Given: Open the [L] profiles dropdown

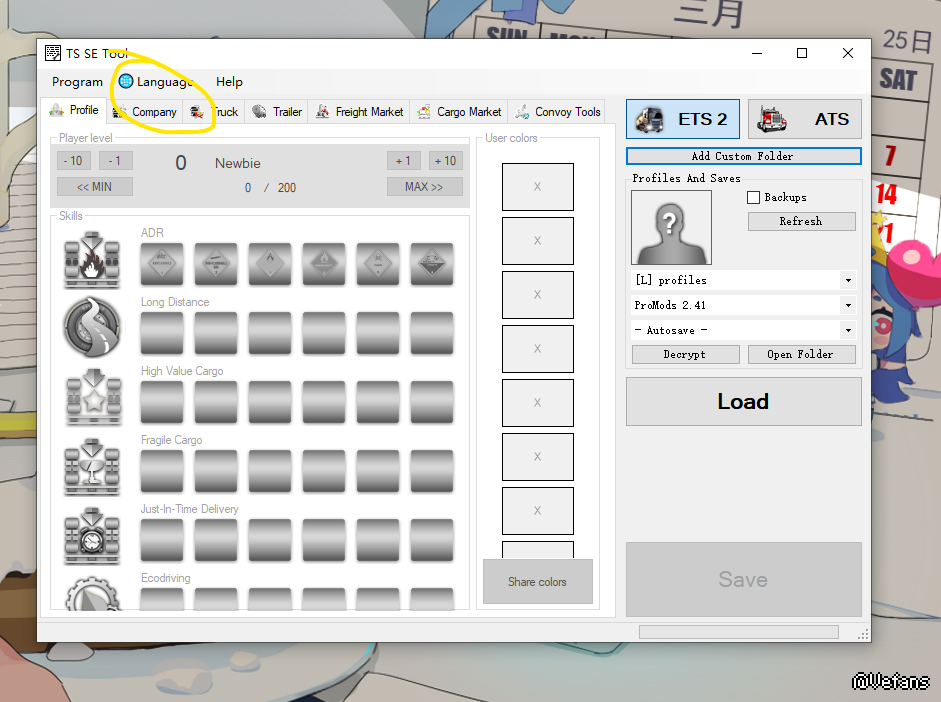Looking at the screenshot, I should (x=744, y=280).
